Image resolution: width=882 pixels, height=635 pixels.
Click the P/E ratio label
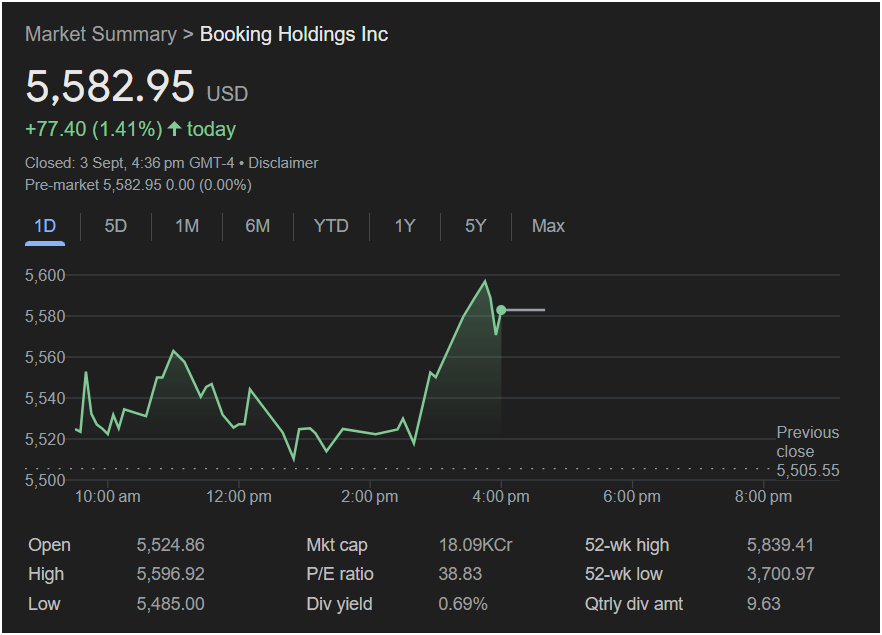coord(340,574)
